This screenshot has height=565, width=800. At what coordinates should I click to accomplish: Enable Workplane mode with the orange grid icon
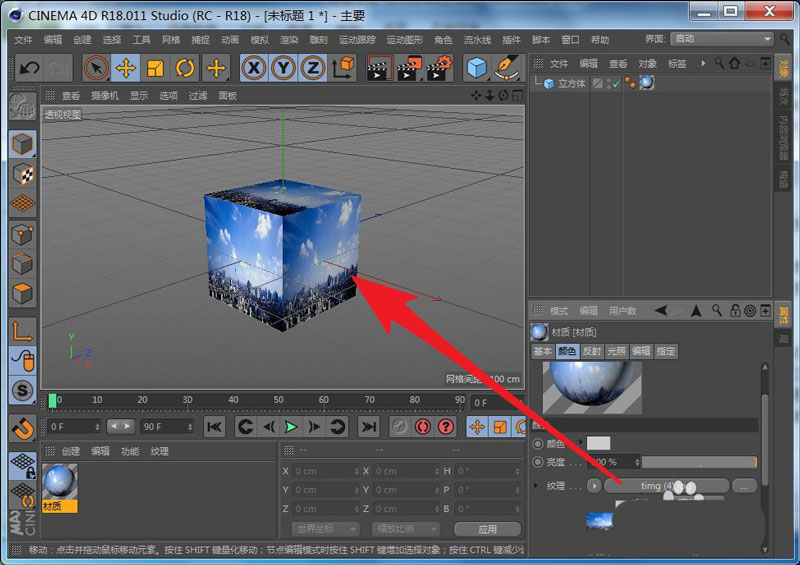(22, 203)
